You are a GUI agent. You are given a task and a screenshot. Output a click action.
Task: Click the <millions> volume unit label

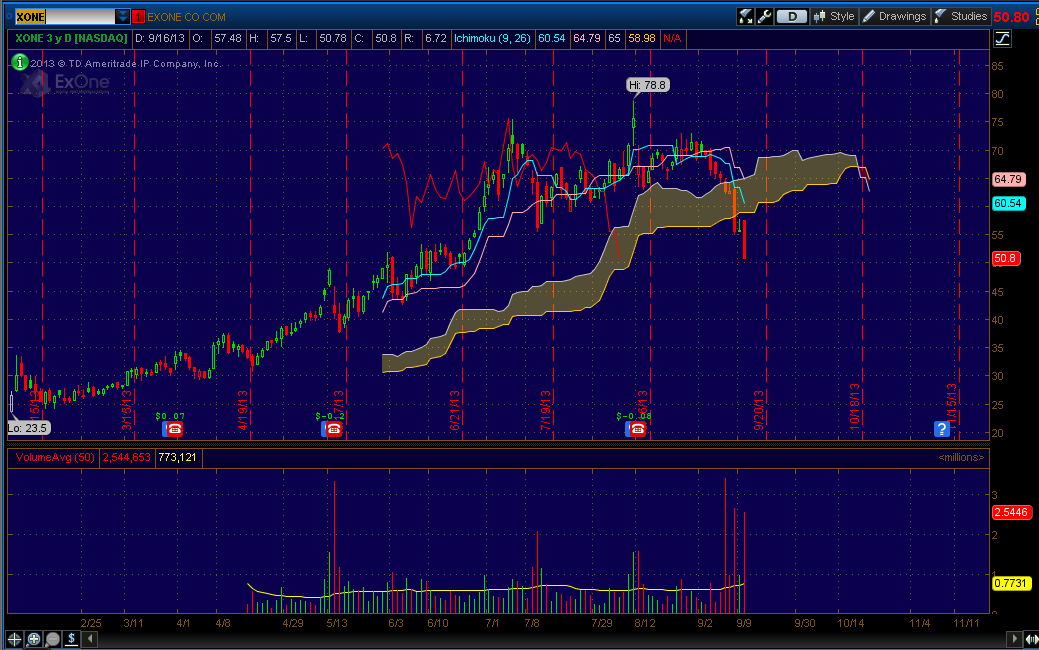(961, 457)
